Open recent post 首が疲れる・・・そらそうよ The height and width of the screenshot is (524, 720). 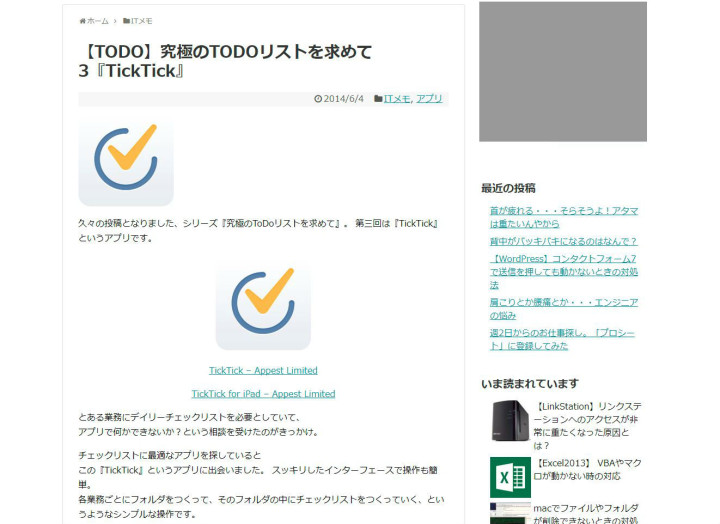click(563, 217)
